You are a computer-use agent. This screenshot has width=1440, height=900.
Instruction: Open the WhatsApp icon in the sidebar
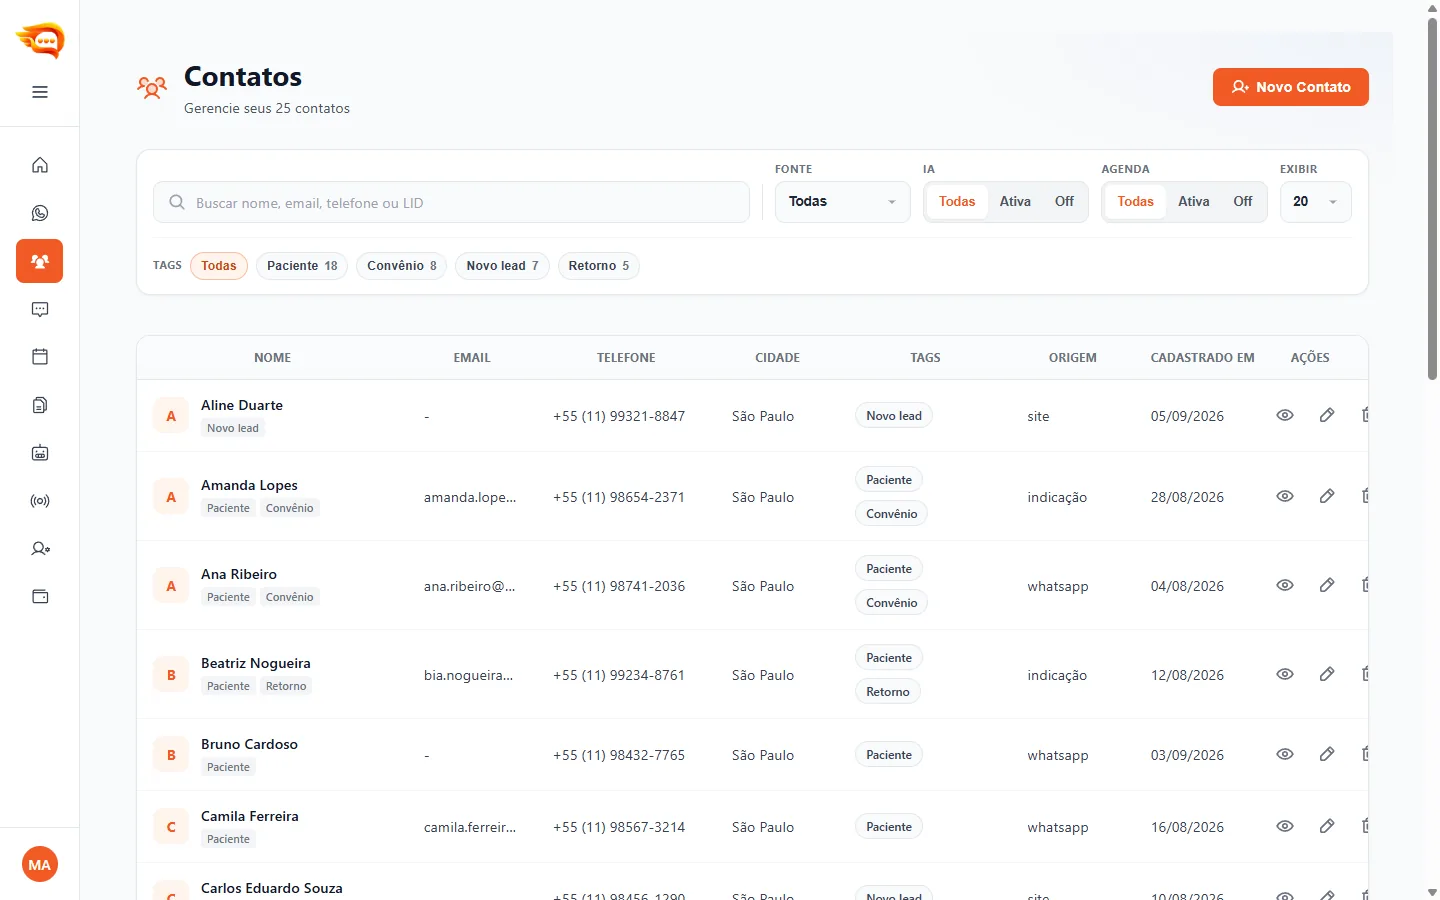tap(40, 213)
